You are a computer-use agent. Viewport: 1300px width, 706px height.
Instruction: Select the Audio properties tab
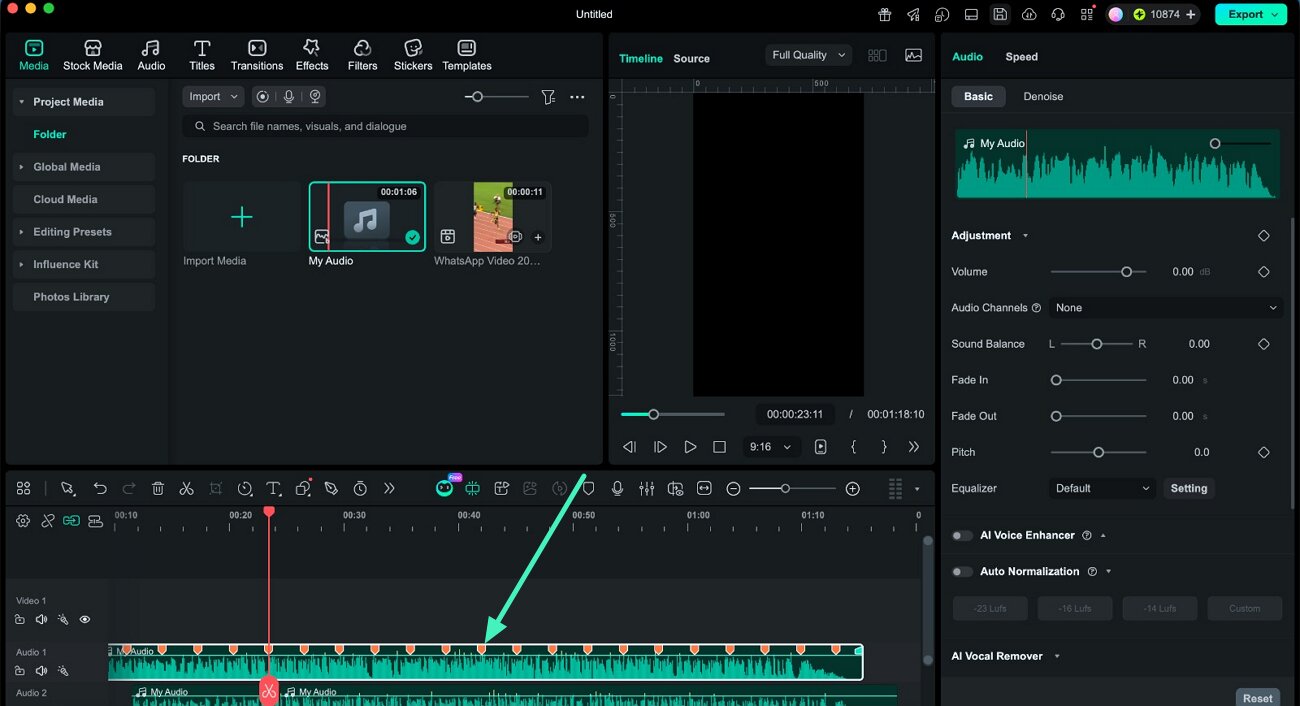pos(967,57)
